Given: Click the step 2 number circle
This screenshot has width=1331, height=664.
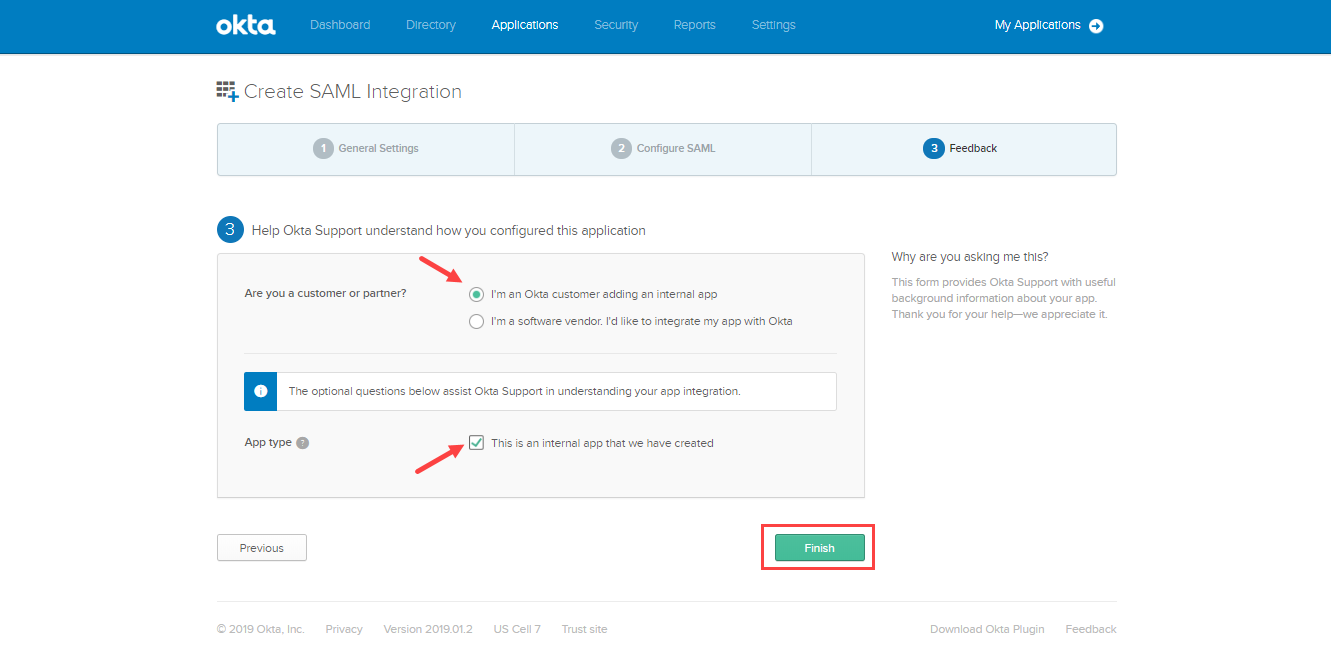Looking at the screenshot, I should click(x=621, y=148).
